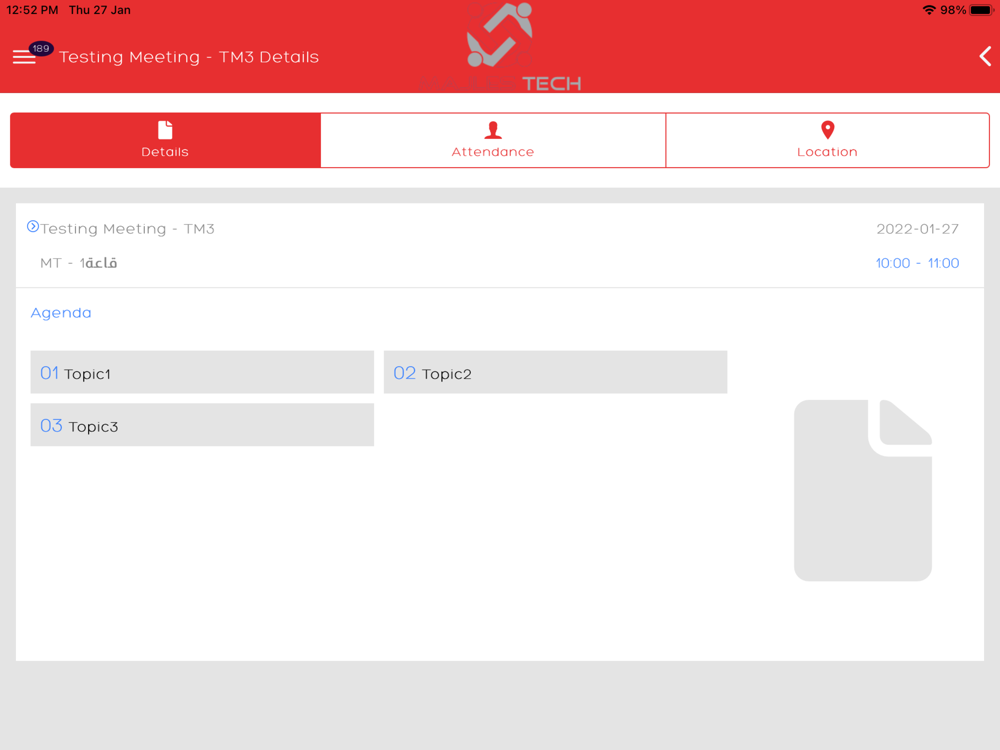The width and height of the screenshot is (1000, 750).
Task: Click the MT room name text
Action: pyautogui.click(x=78, y=263)
